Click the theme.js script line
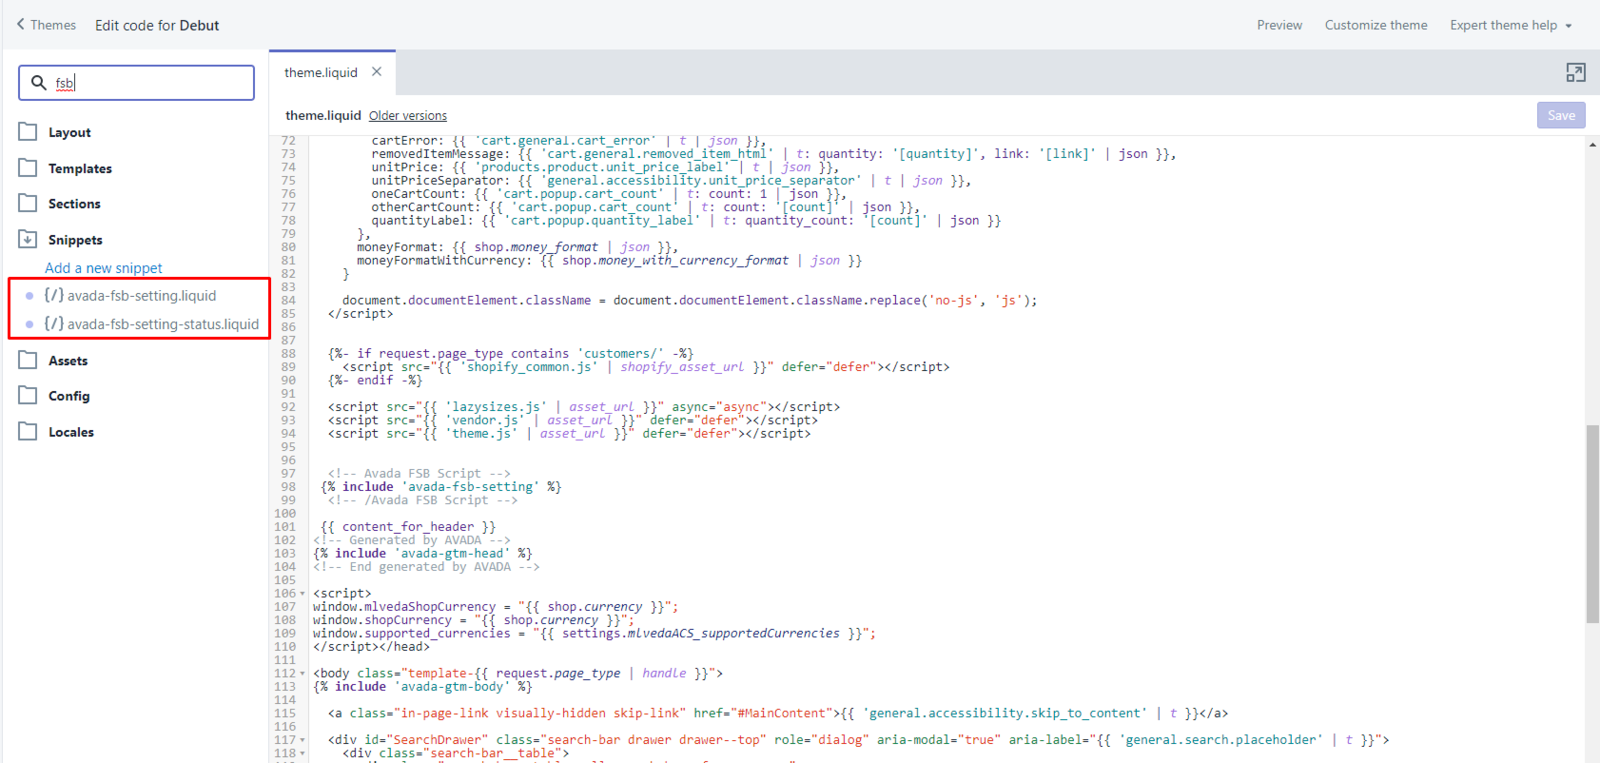Screen dimensions: 1600x763 click(569, 434)
